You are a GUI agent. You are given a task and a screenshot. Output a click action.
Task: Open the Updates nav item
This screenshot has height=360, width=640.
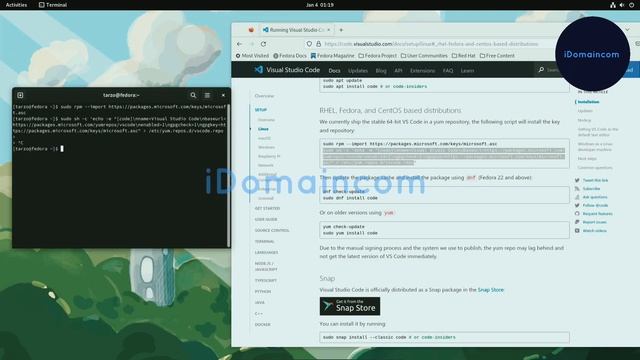tap(358, 71)
